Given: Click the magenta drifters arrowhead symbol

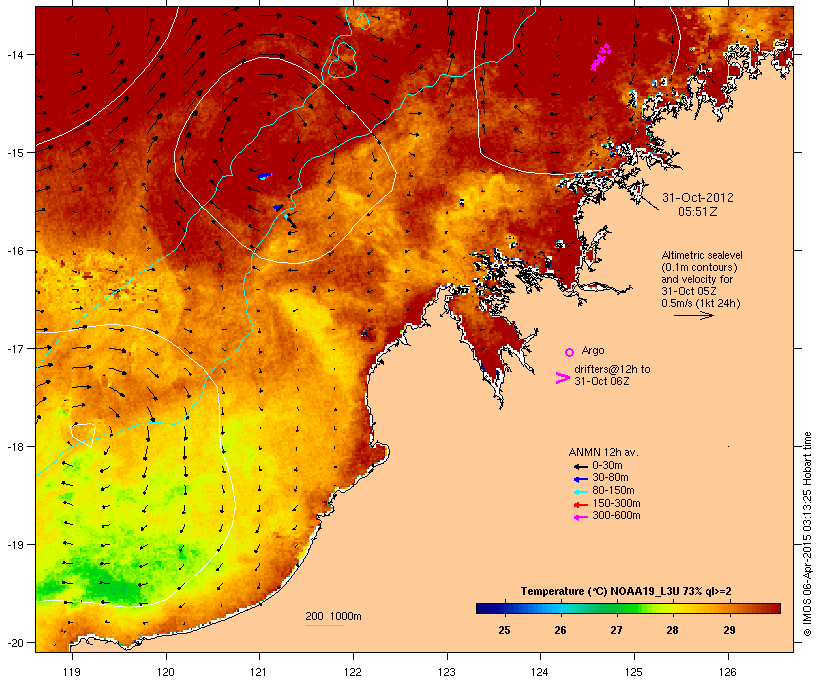Looking at the screenshot, I should (562, 378).
